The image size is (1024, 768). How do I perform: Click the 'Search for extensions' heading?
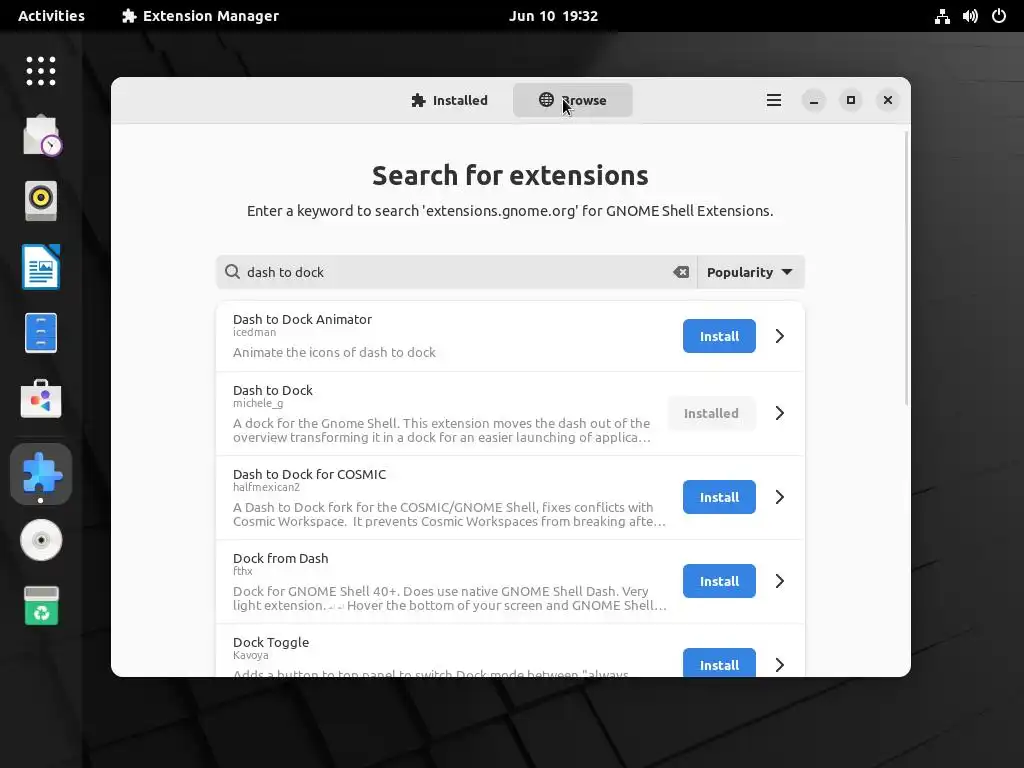pos(510,176)
